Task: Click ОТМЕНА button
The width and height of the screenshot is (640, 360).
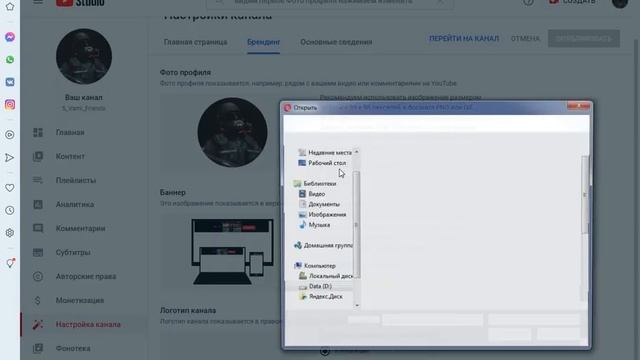Action: tap(525, 38)
